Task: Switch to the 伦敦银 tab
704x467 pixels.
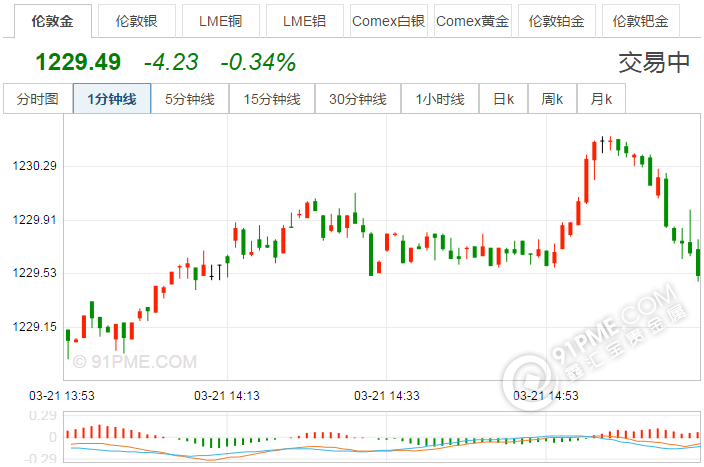Action: click(x=136, y=21)
